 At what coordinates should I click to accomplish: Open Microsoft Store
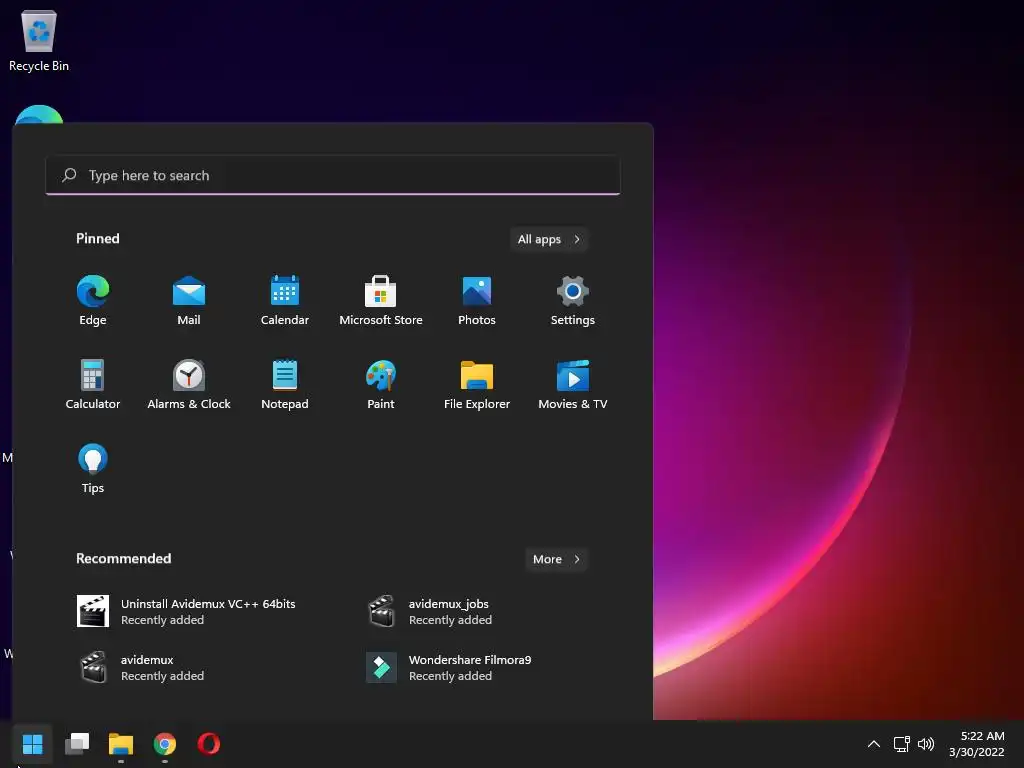pyautogui.click(x=381, y=300)
